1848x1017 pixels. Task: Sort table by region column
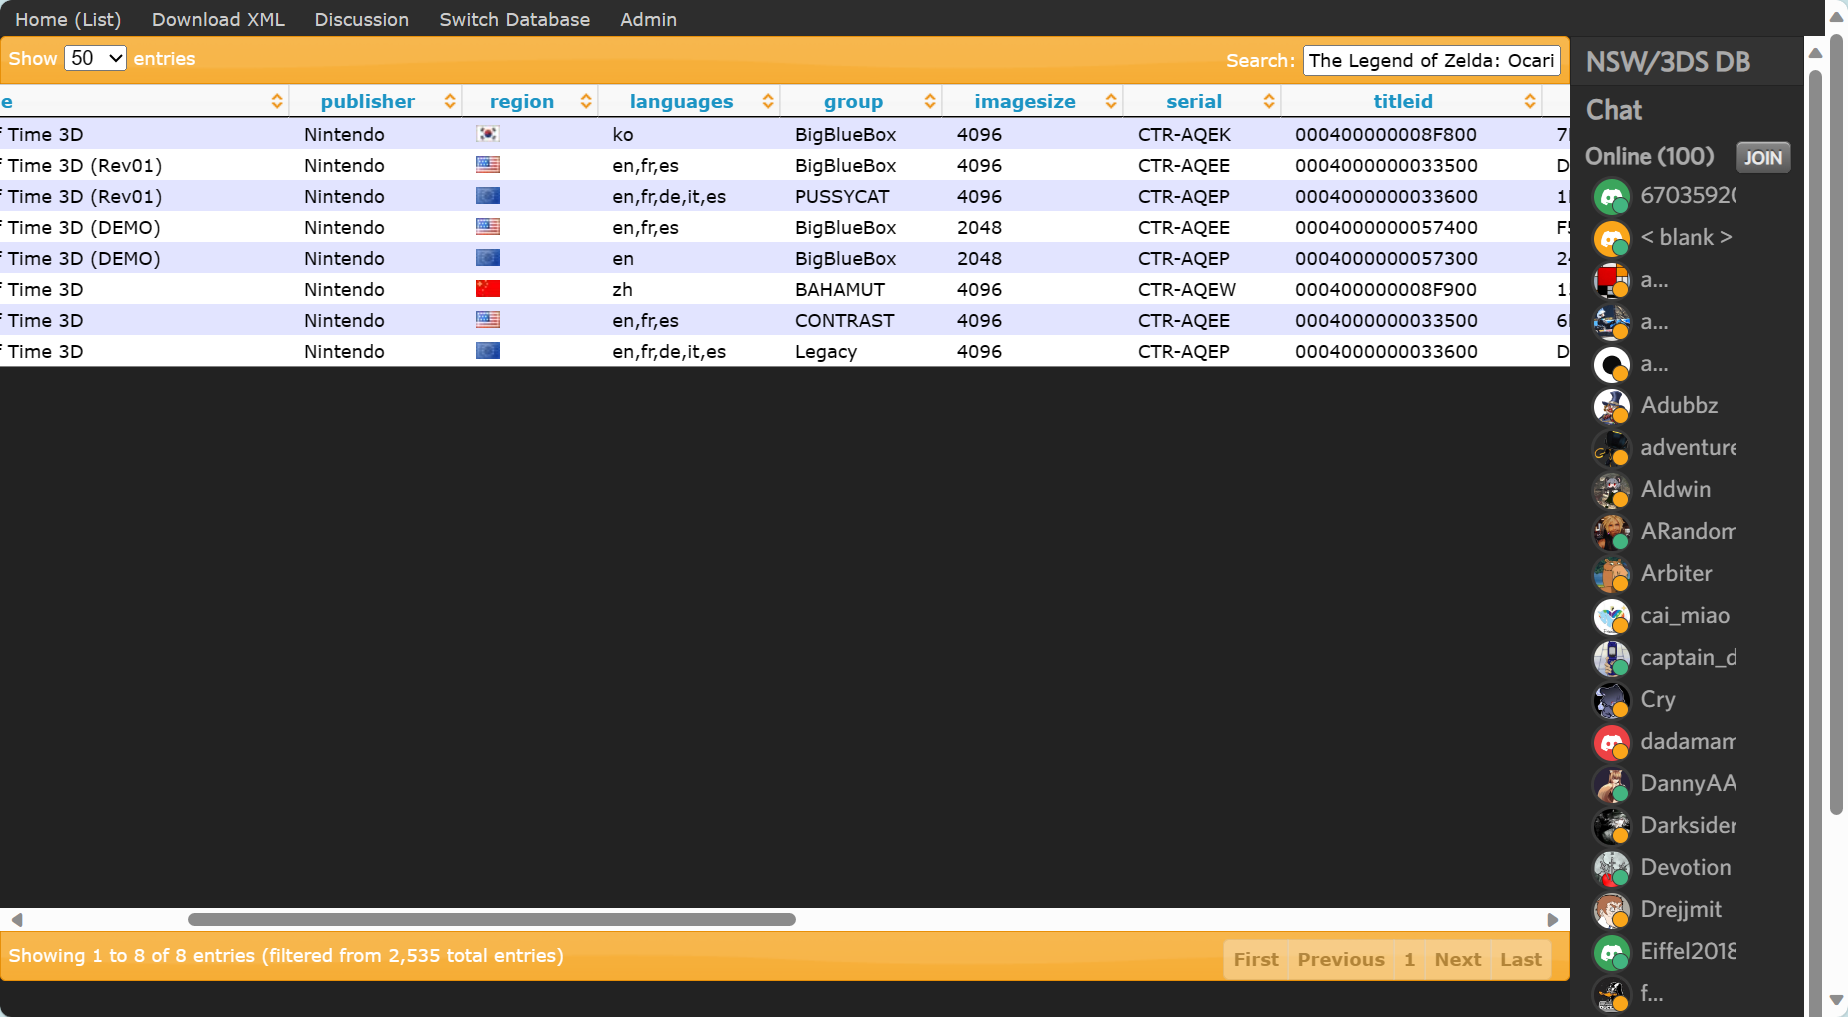530,101
